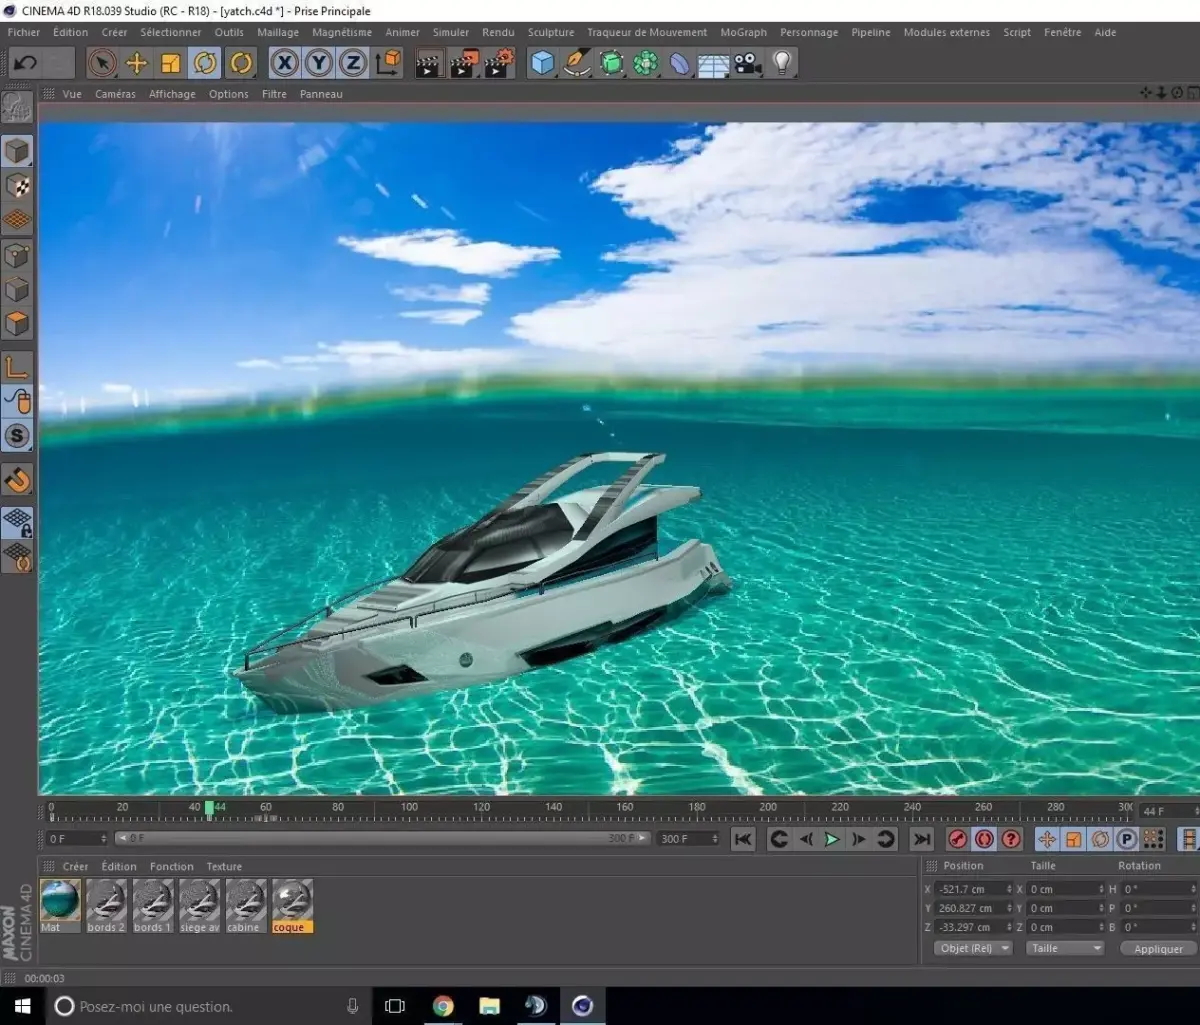Click record active objects keyframe button
The image size is (1200, 1025).
[x=957, y=839]
